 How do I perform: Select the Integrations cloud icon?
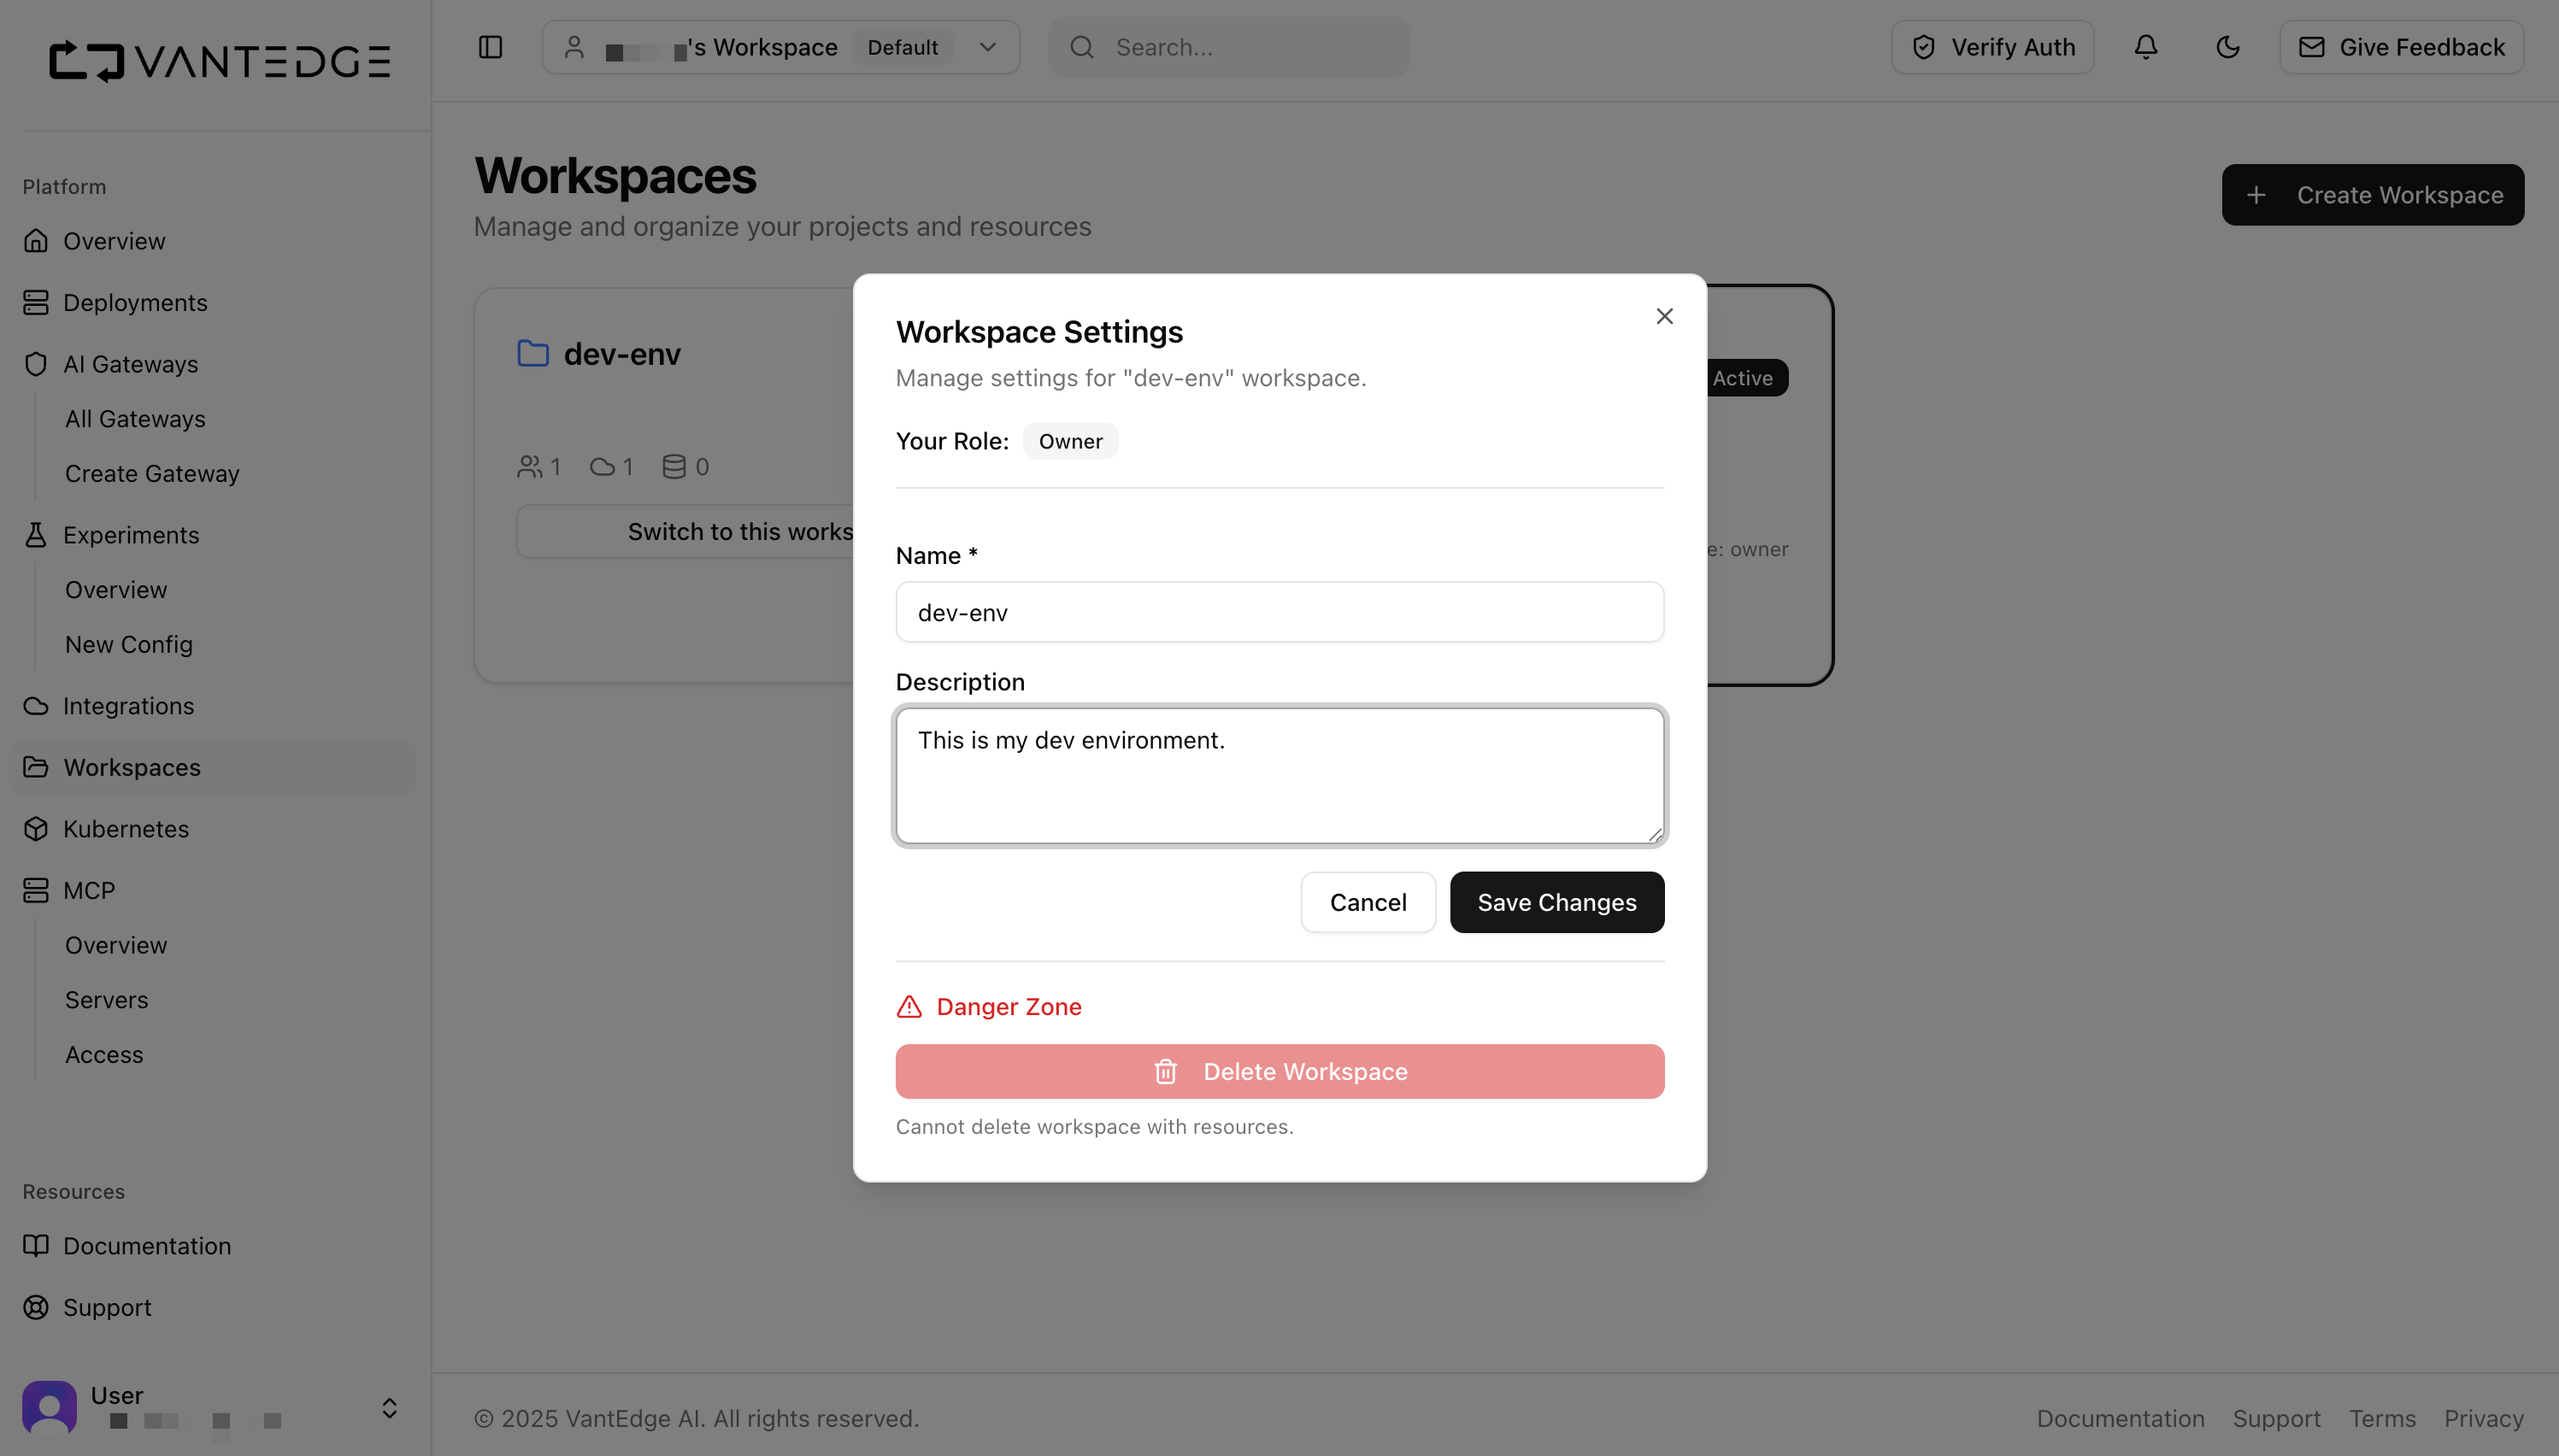(x=36, y=706)
